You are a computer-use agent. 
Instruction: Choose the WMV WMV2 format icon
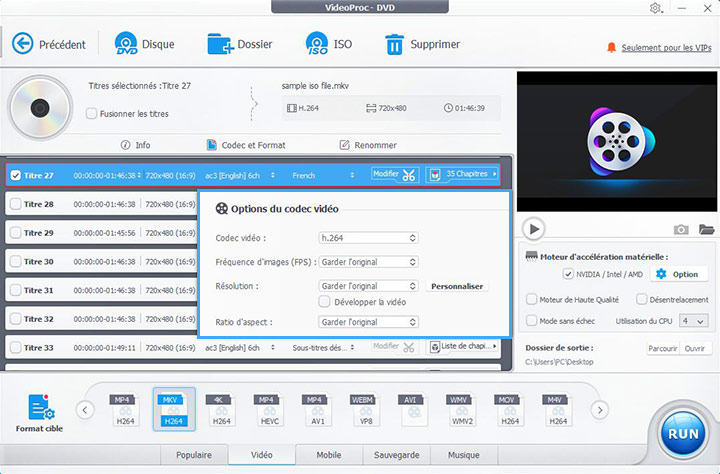pyautogui.click(x=462, y=409)
